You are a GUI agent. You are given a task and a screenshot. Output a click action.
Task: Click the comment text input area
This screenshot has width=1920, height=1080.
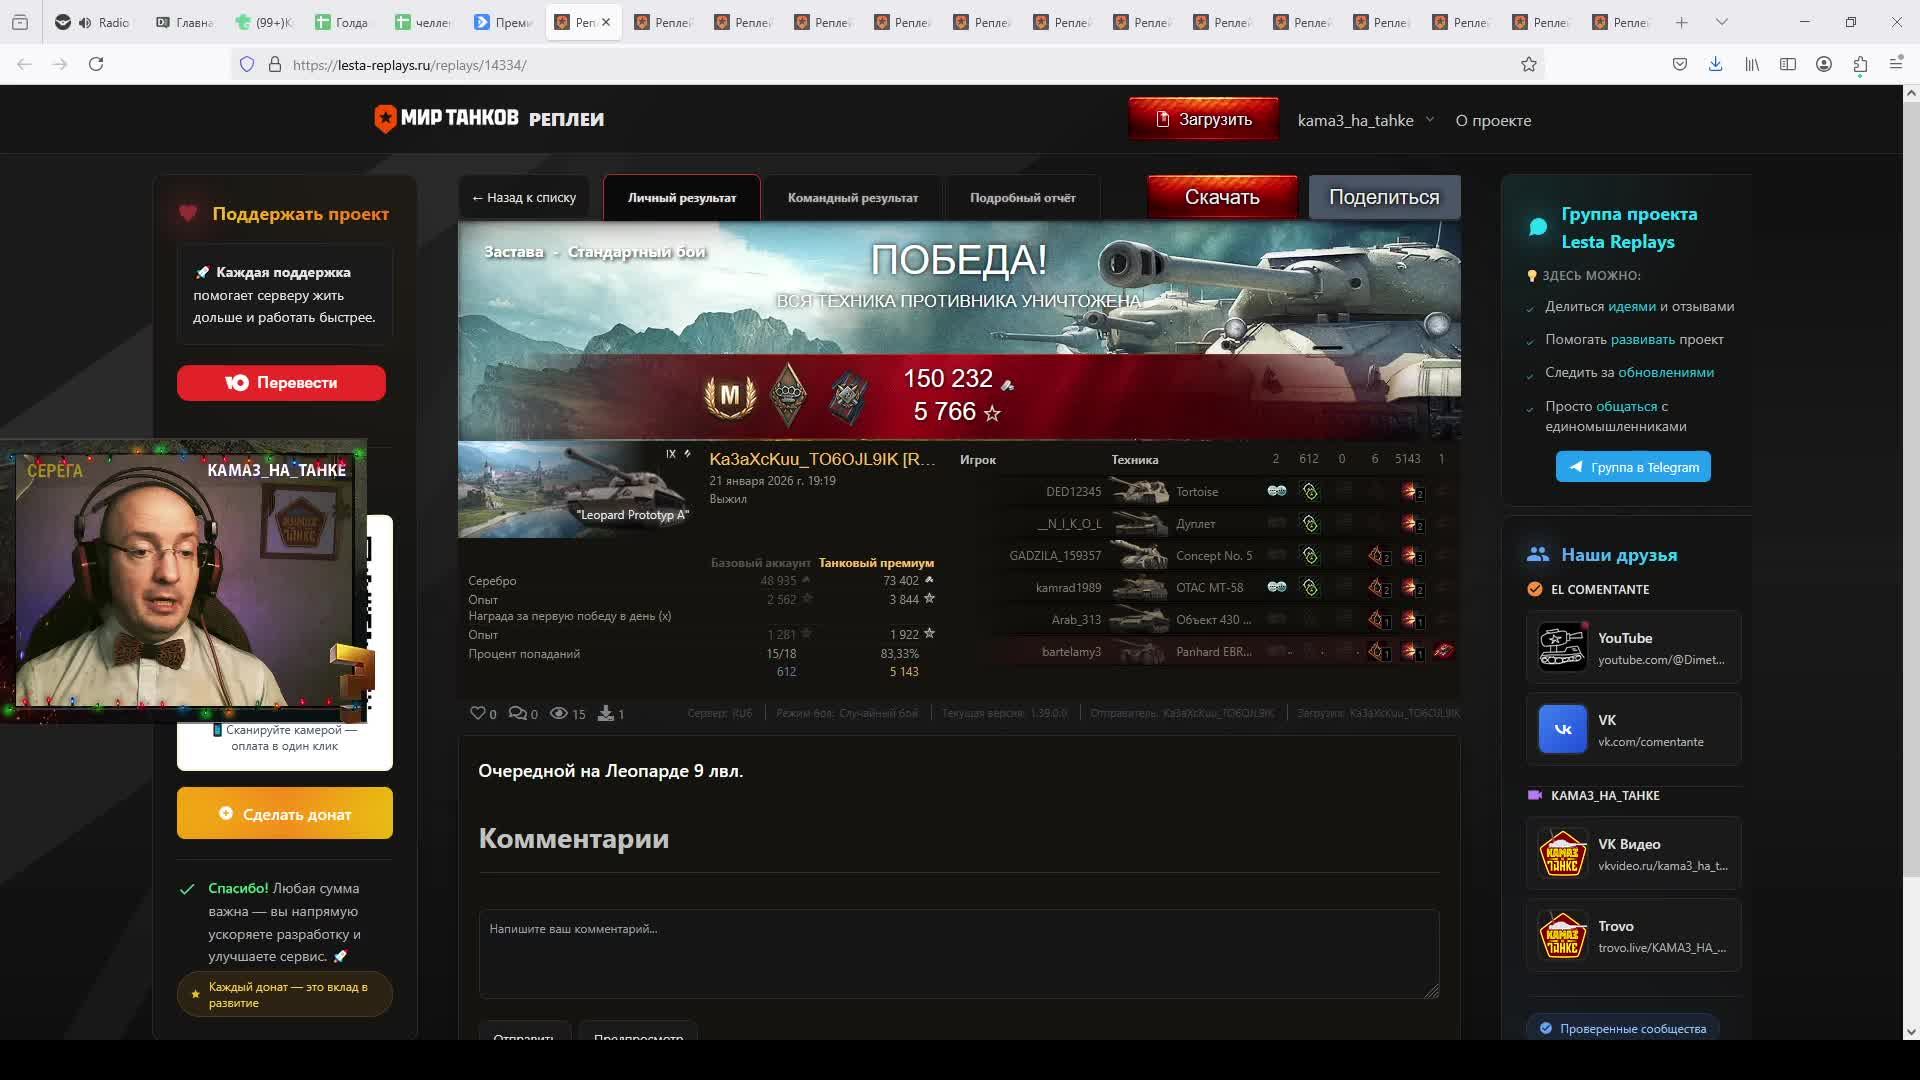(958, 953)
